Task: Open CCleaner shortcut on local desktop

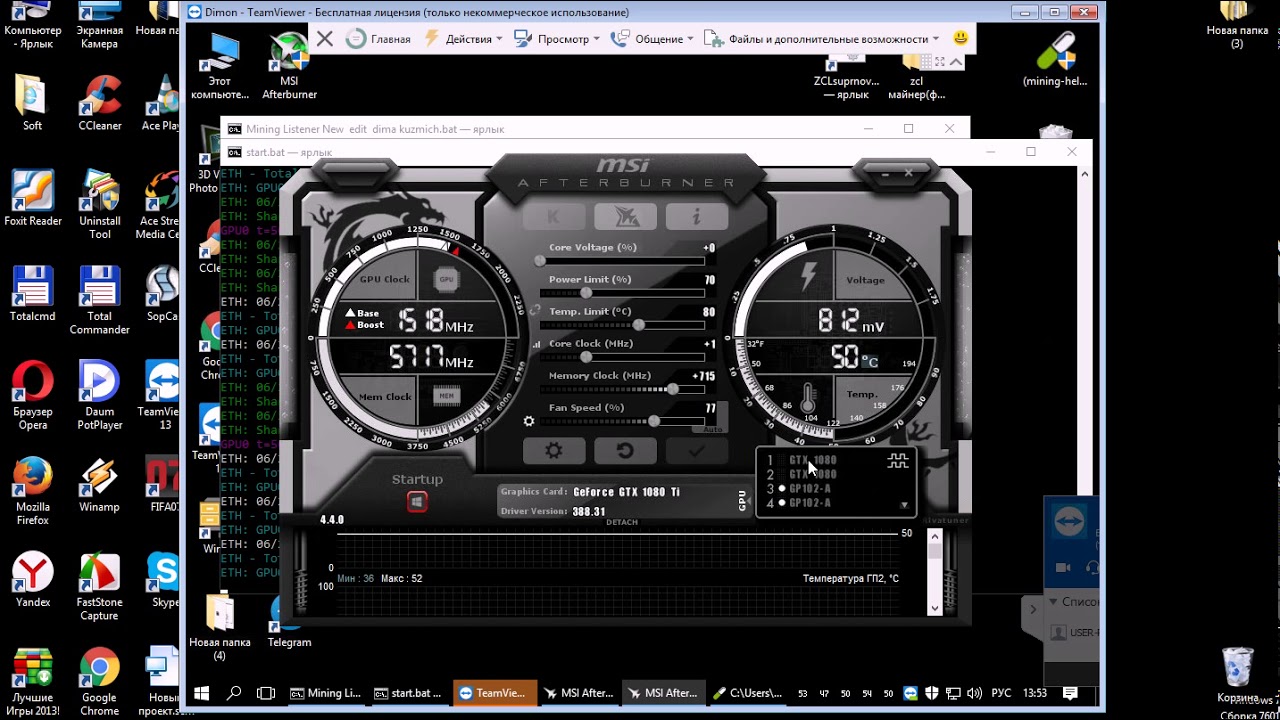Action: coord(100,103)
